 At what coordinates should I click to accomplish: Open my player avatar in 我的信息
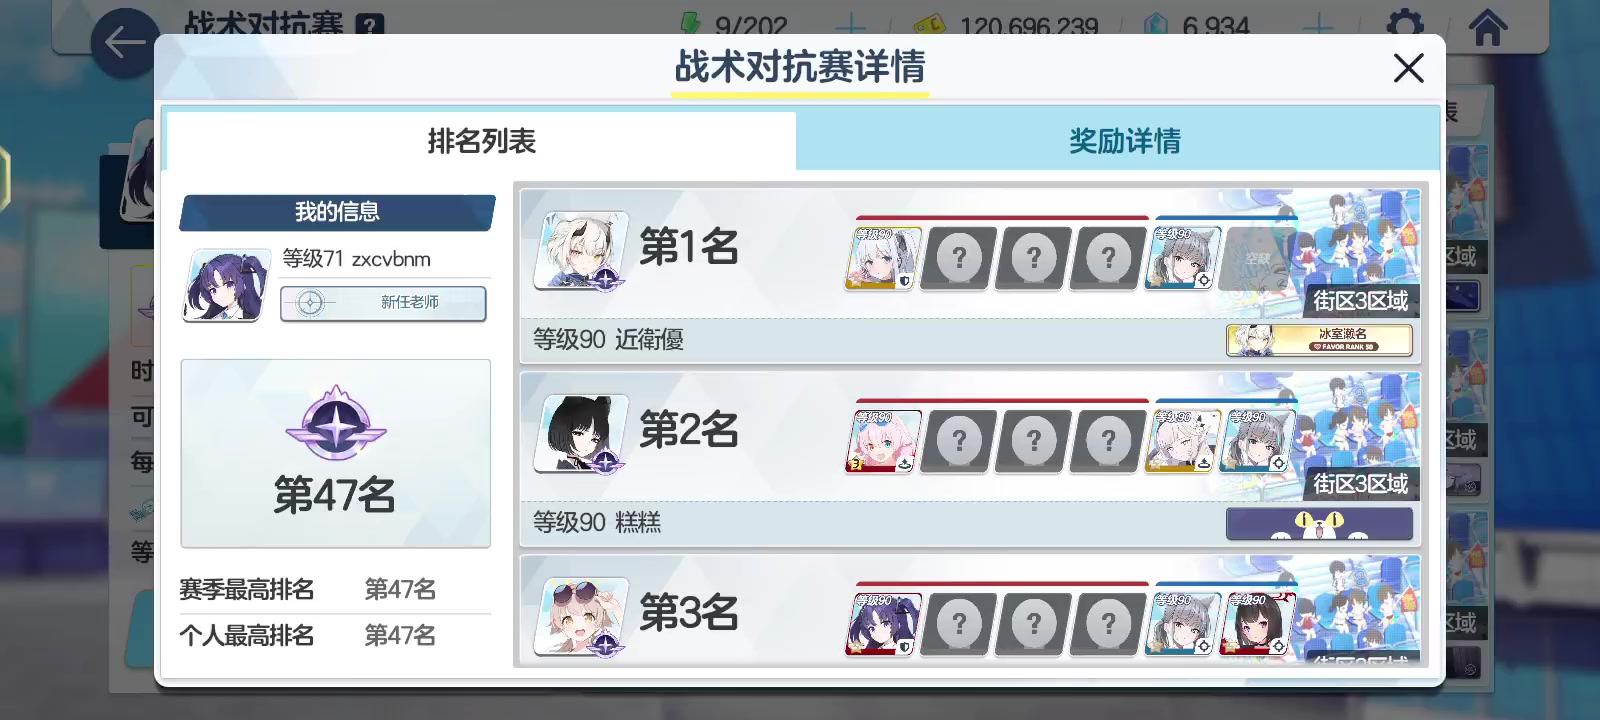click(227, 285)
